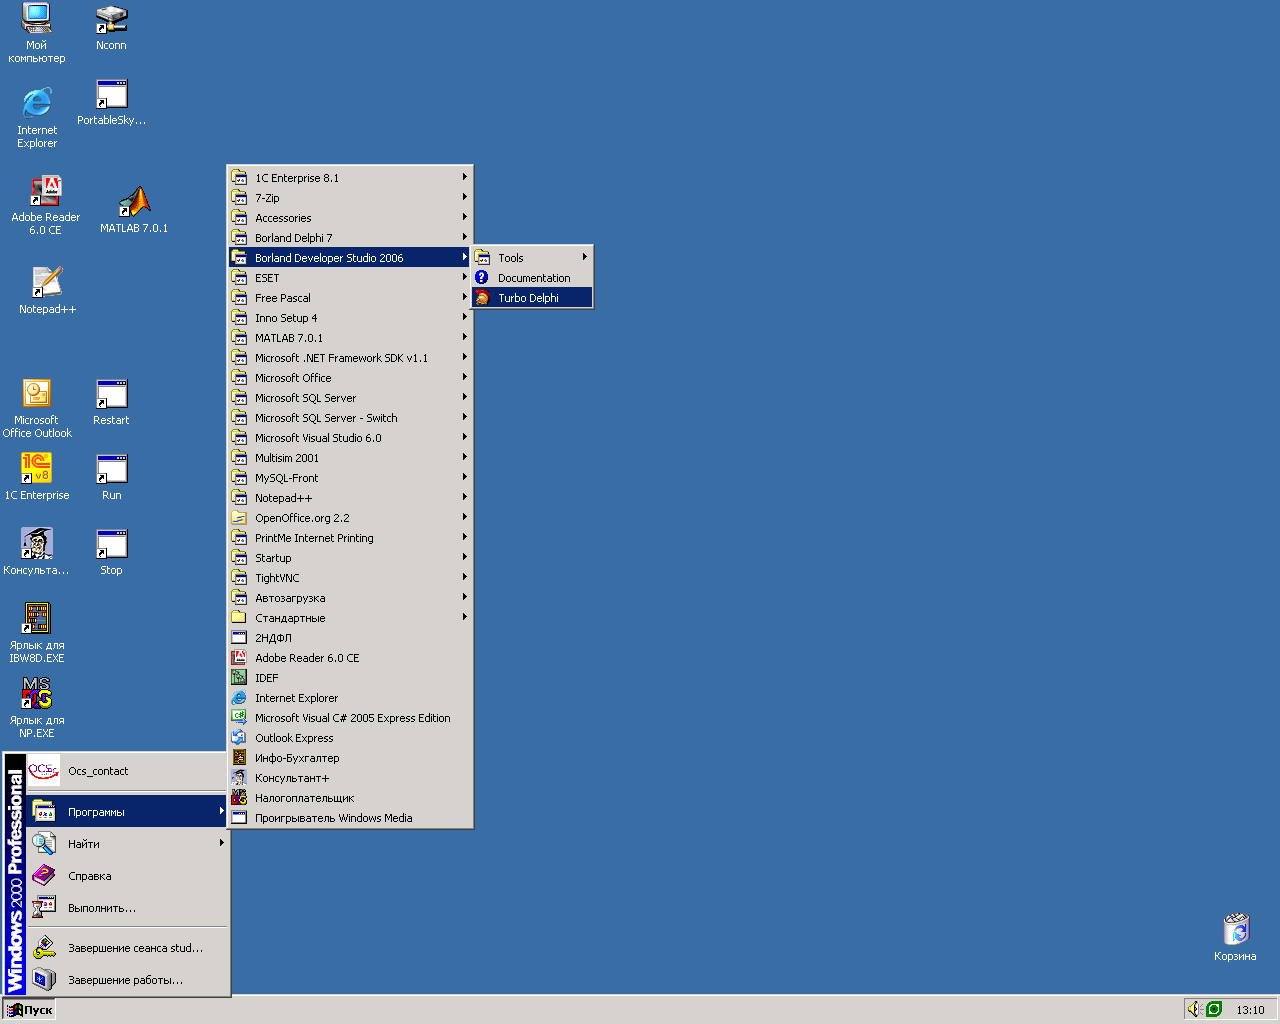
Task: Open PrintMe Internet Printing group
Action: point(350,538)
